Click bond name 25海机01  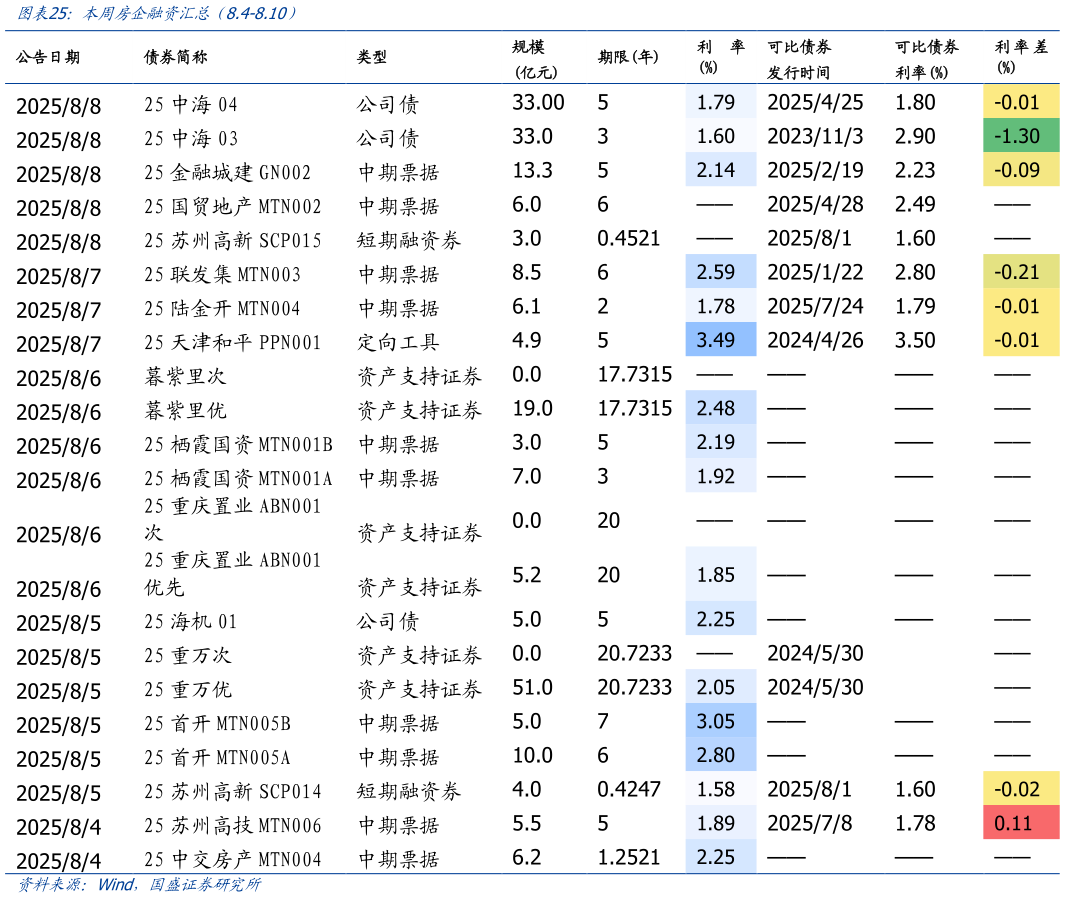coord(191,622)
